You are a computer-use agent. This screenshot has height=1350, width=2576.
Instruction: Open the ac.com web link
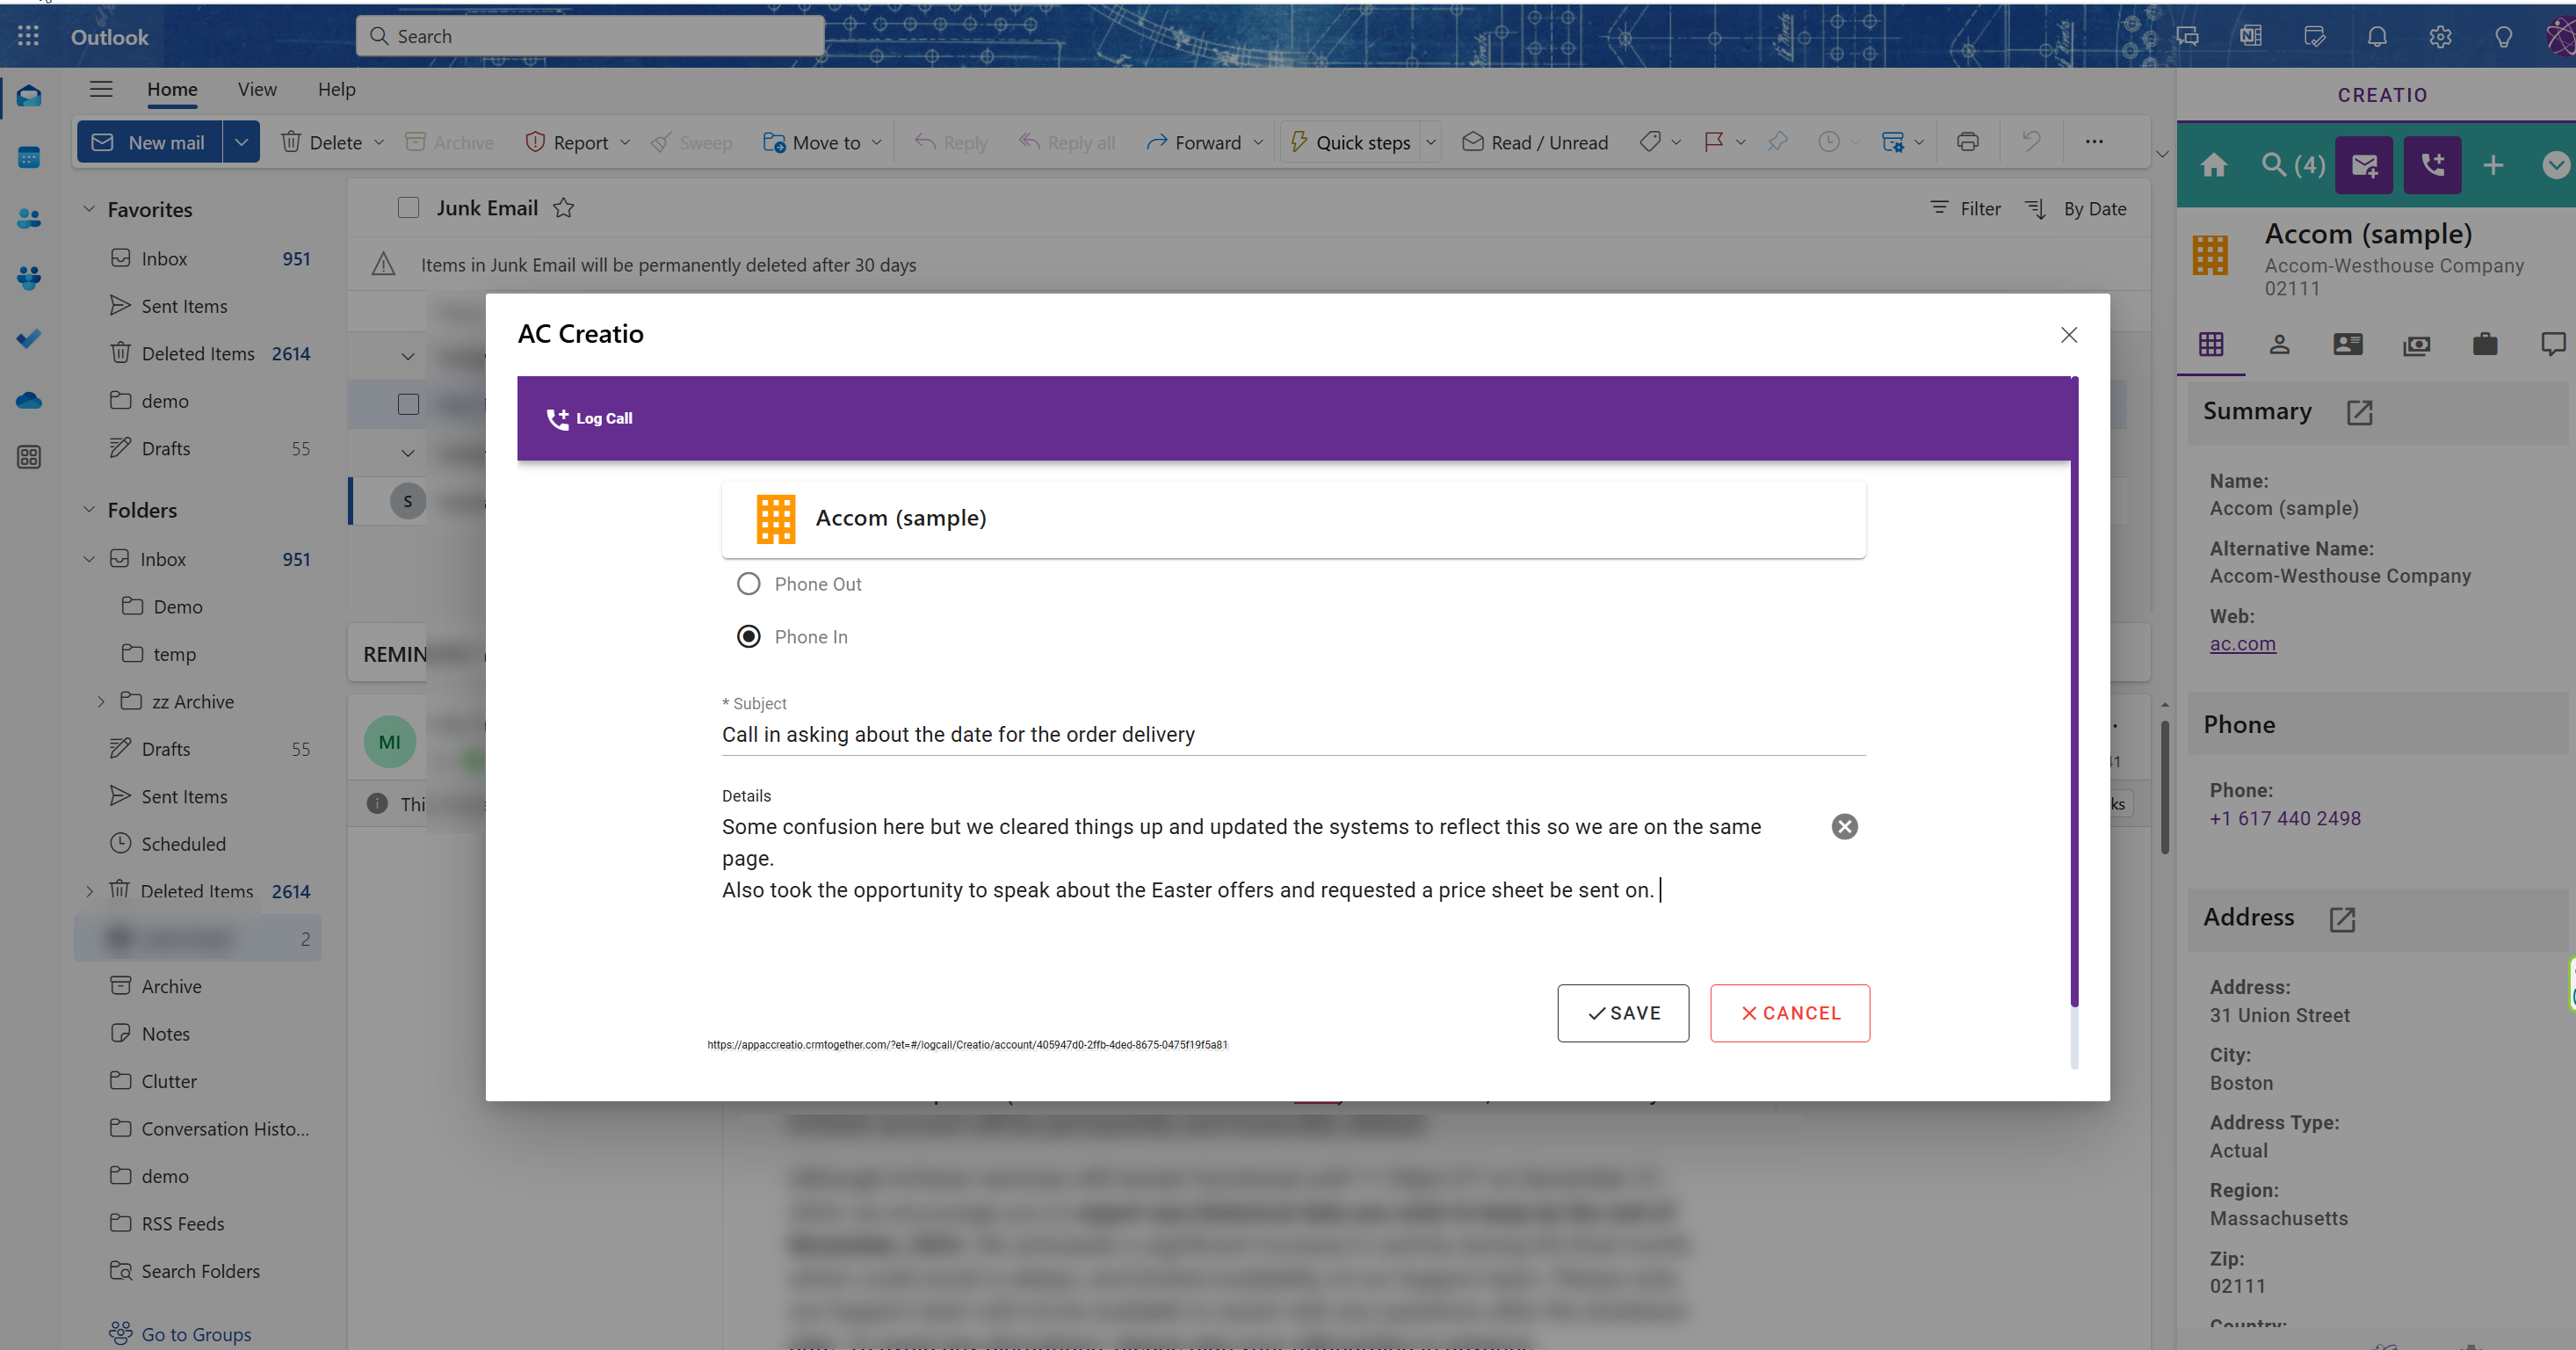2242,644
